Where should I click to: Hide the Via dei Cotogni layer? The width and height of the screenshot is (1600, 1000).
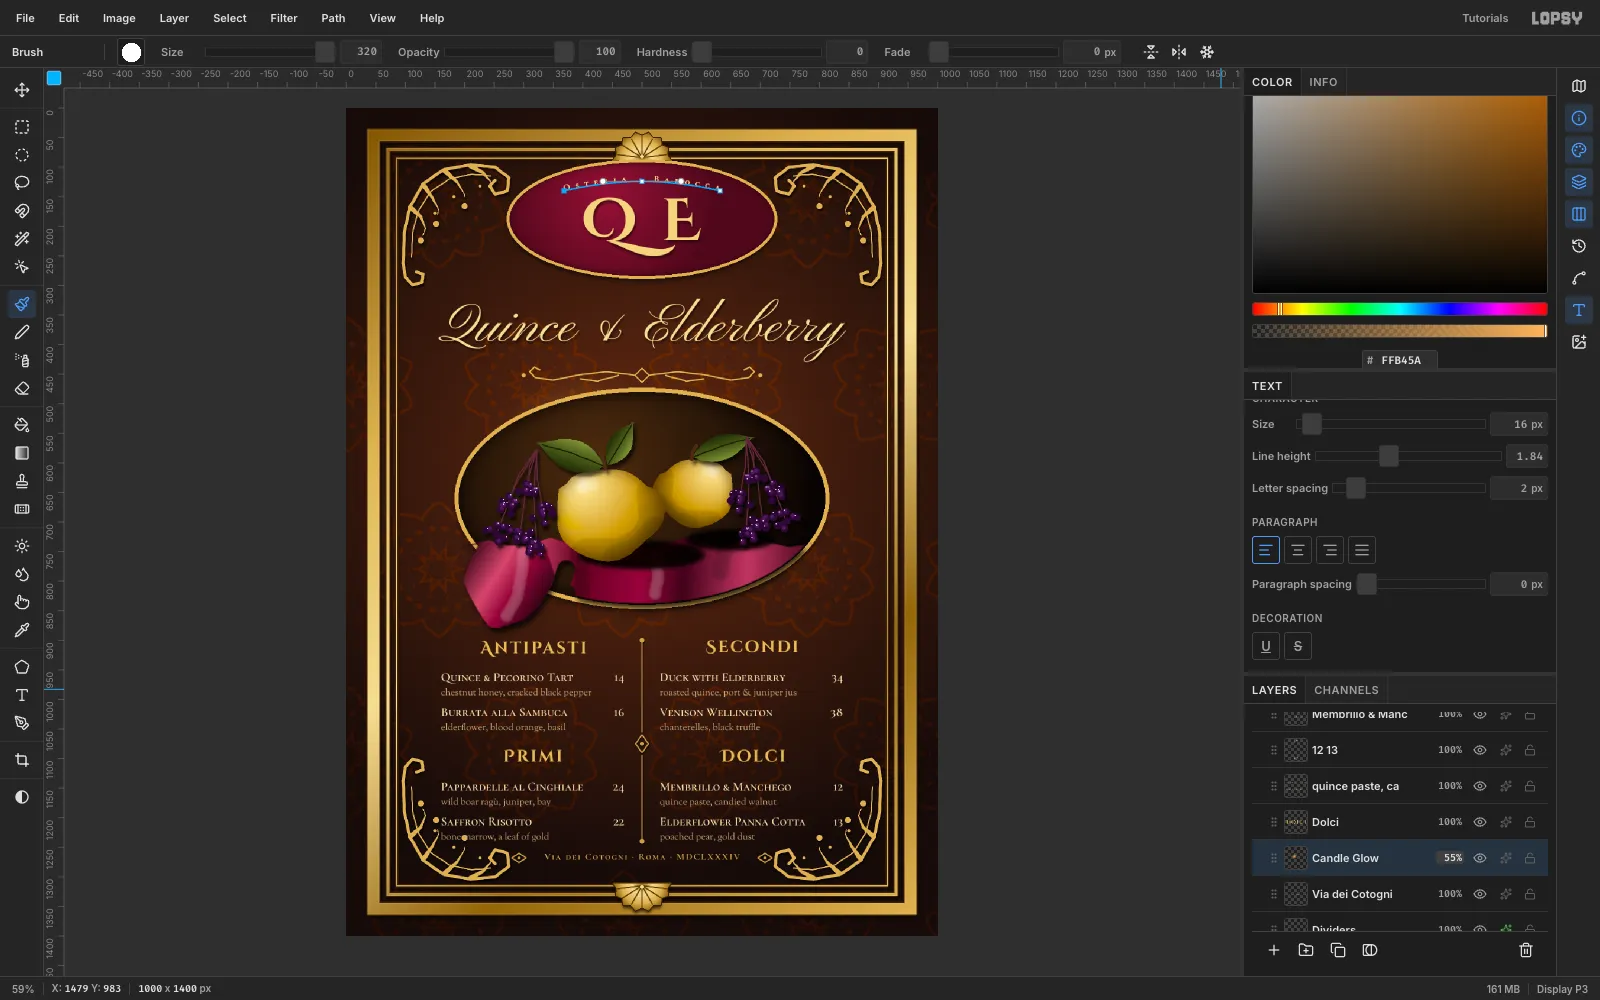(1480, 894)
